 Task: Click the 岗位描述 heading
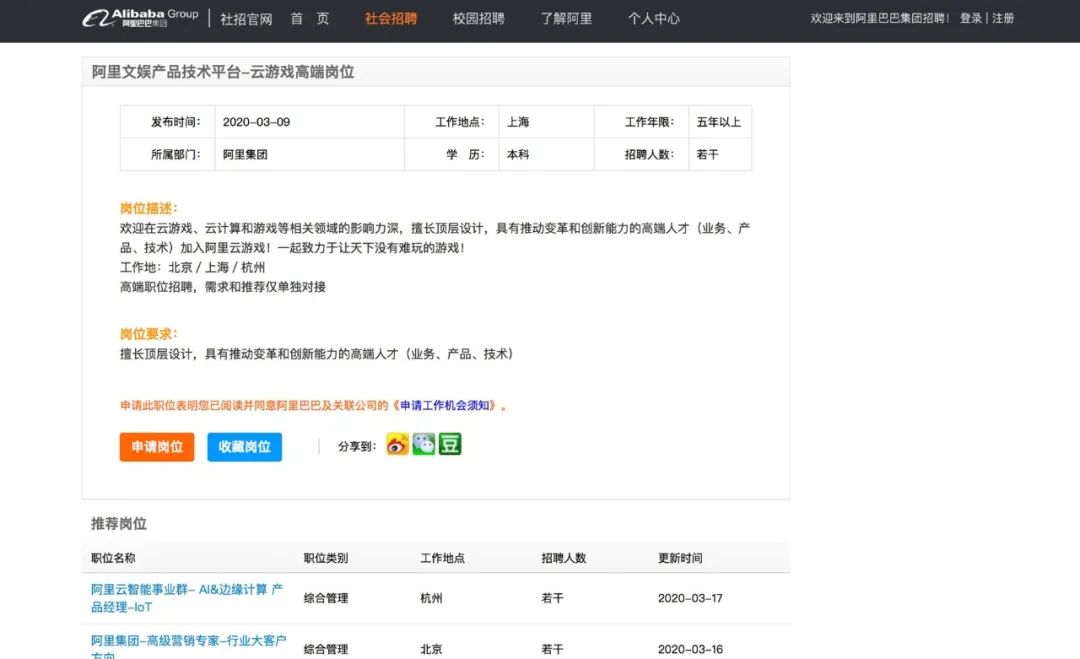point(148,208)
